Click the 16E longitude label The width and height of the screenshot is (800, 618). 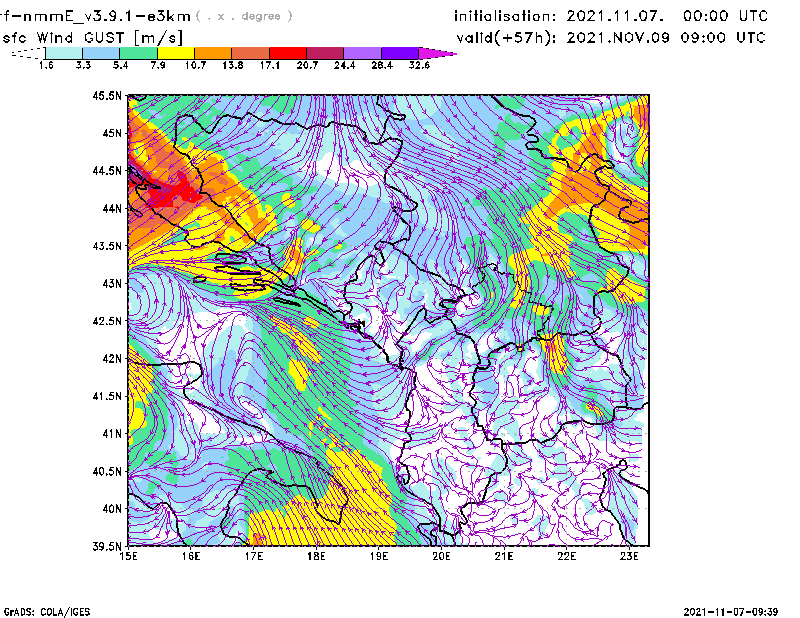[x=191, y=556]
